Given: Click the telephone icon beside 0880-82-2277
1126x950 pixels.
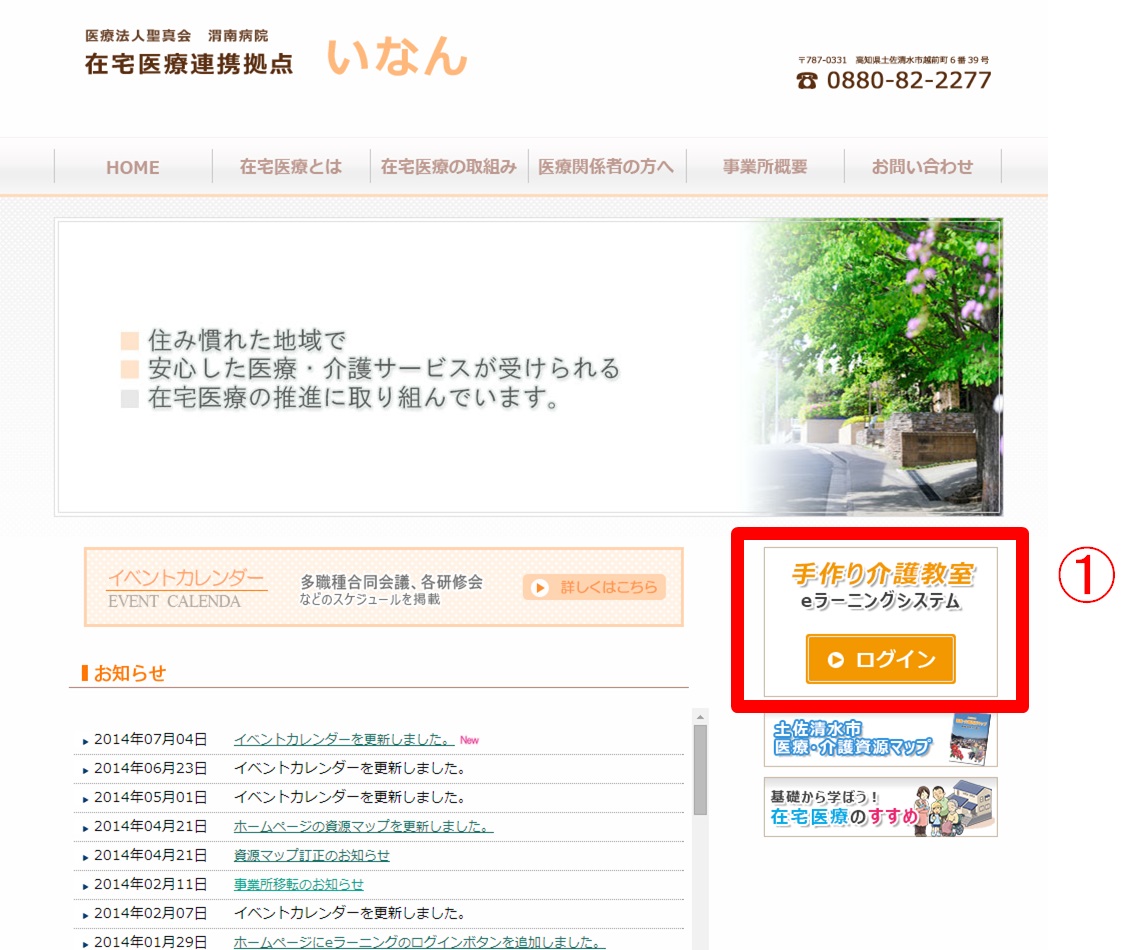Looking at the screenshot, I should coord(807,81).
